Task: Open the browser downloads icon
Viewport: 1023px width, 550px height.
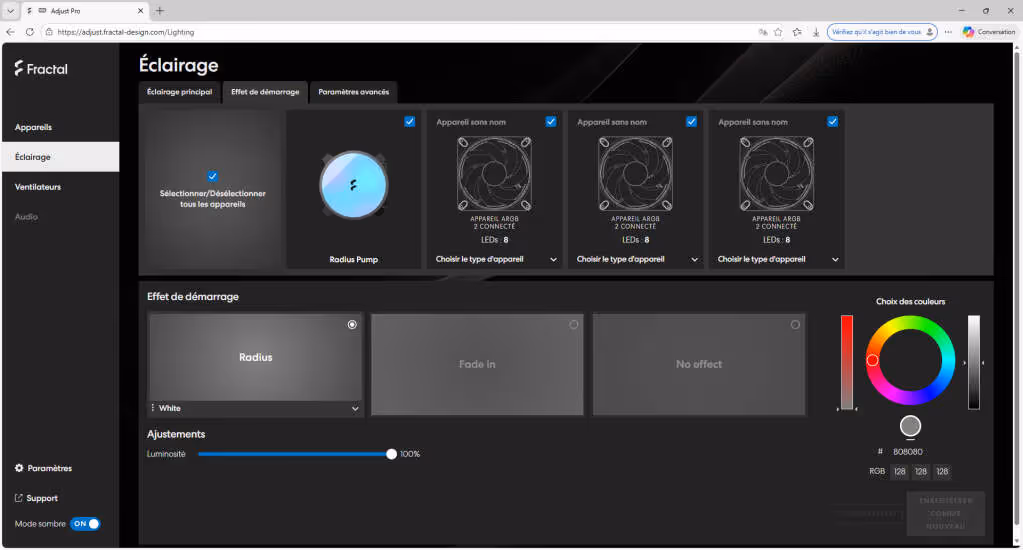Action: pos(816,31)
